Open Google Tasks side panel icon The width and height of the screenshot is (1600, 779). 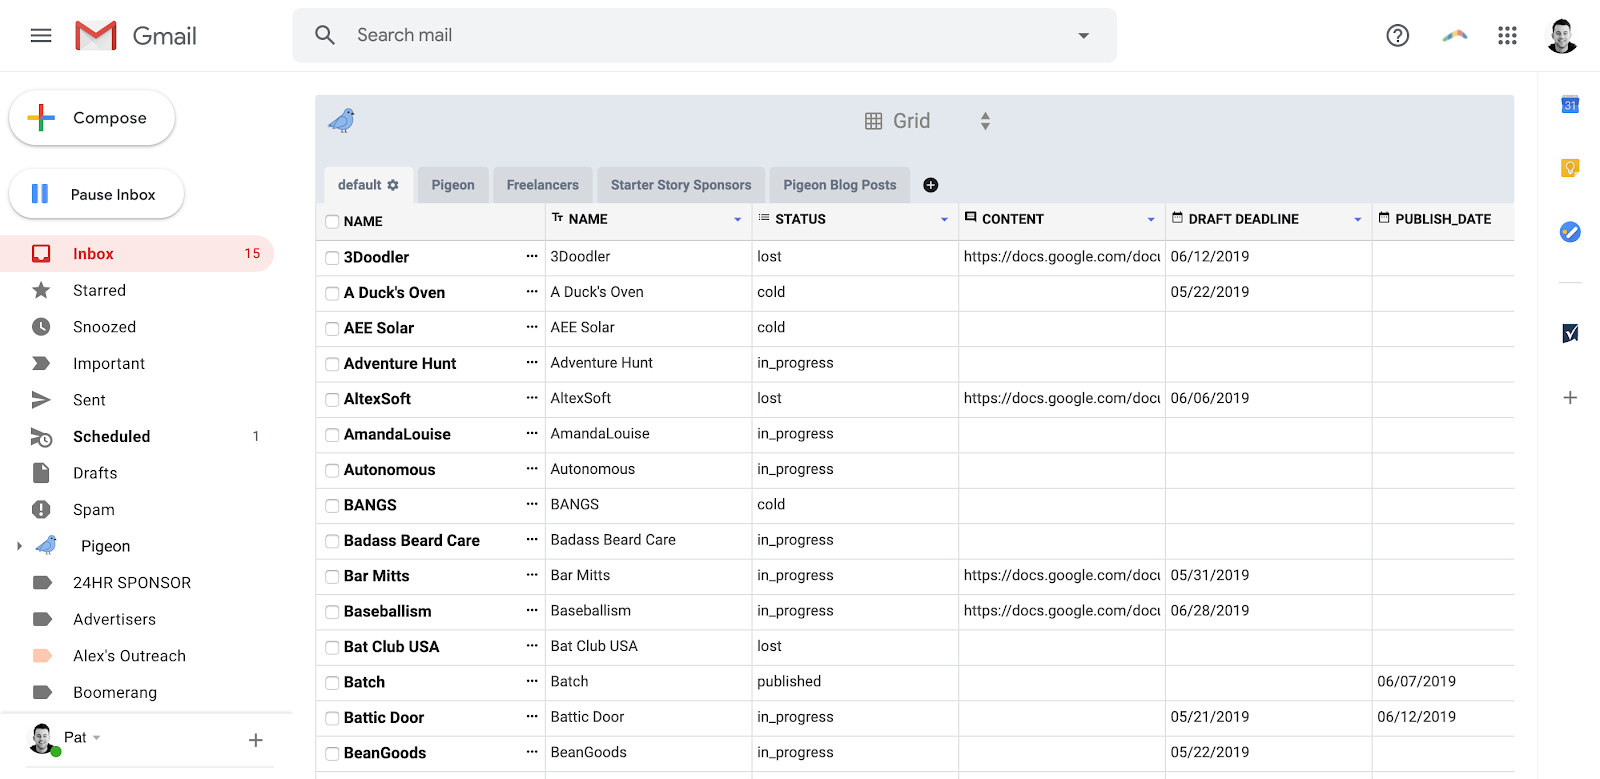point(1570,232)
